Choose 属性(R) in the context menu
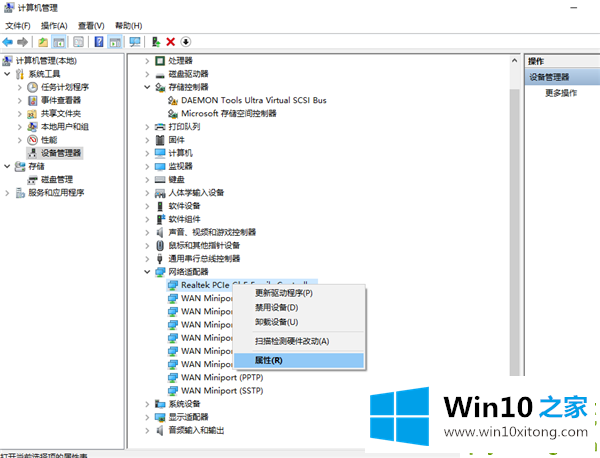 [269, 359]
